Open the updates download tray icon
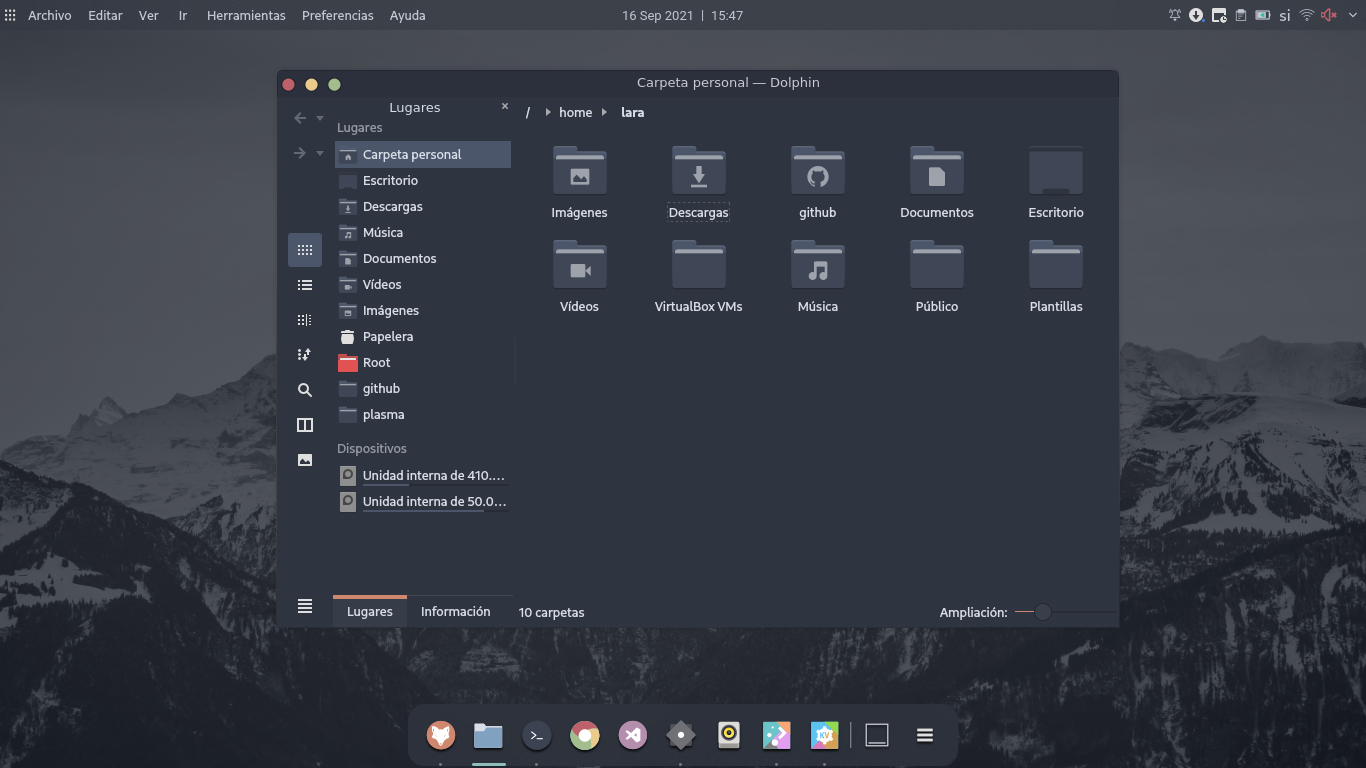This screenshot has height=768, width=1366. 1196,15
